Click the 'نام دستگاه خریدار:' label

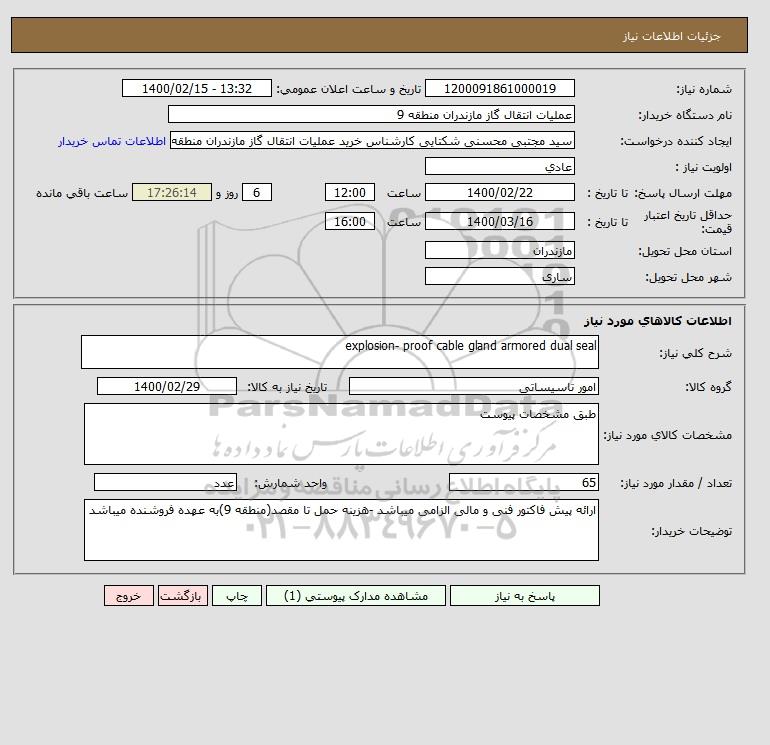685,115
